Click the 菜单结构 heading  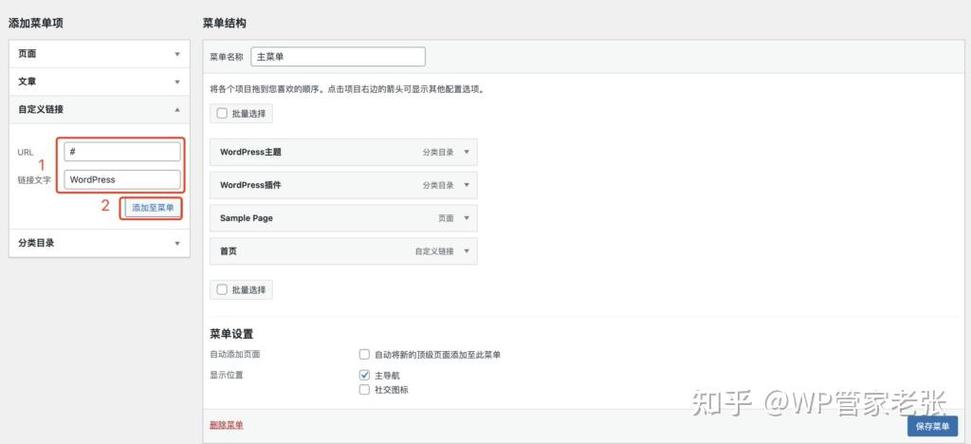[x=224, y=24]
